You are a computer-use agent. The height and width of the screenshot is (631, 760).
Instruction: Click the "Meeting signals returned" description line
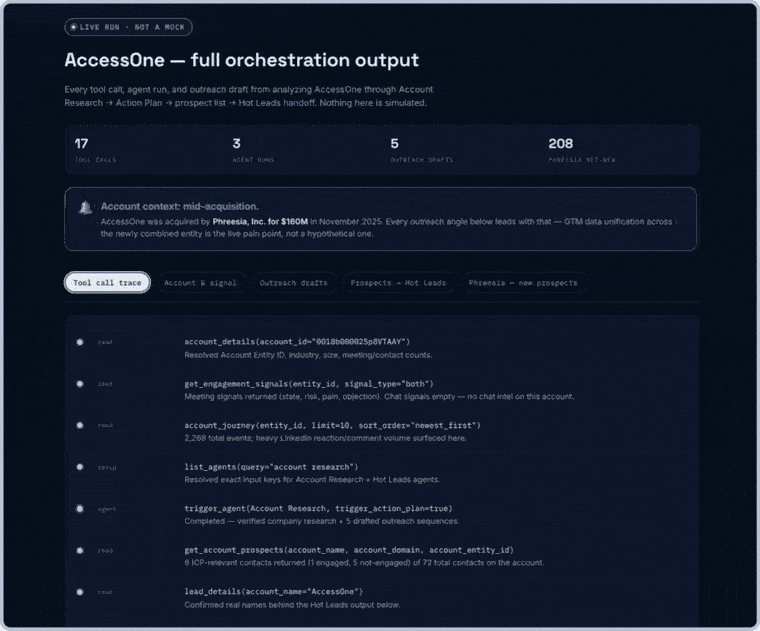click(379, 397)
